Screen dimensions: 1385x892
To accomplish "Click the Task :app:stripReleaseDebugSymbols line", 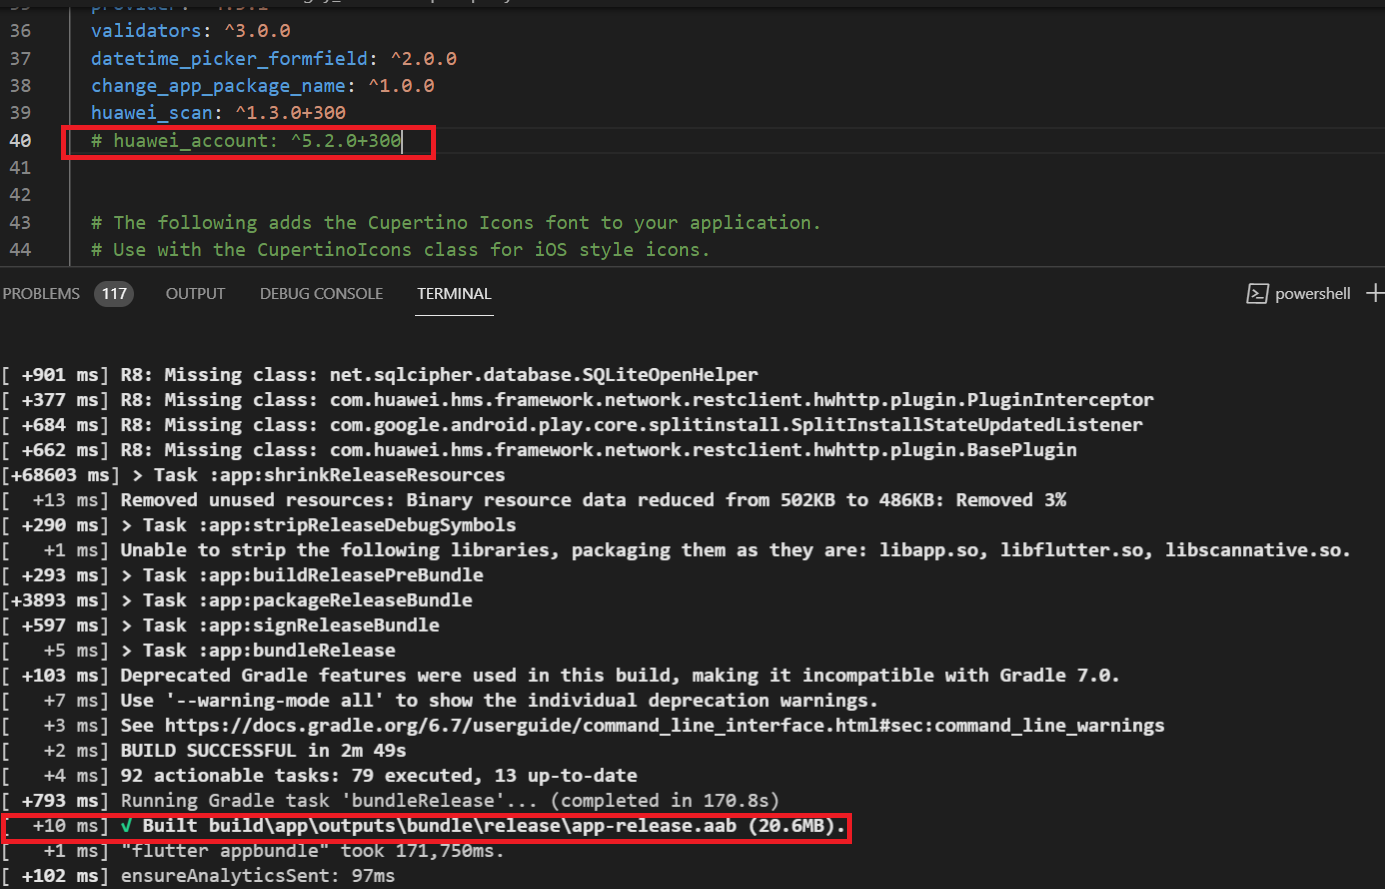I will coord(259,525).
